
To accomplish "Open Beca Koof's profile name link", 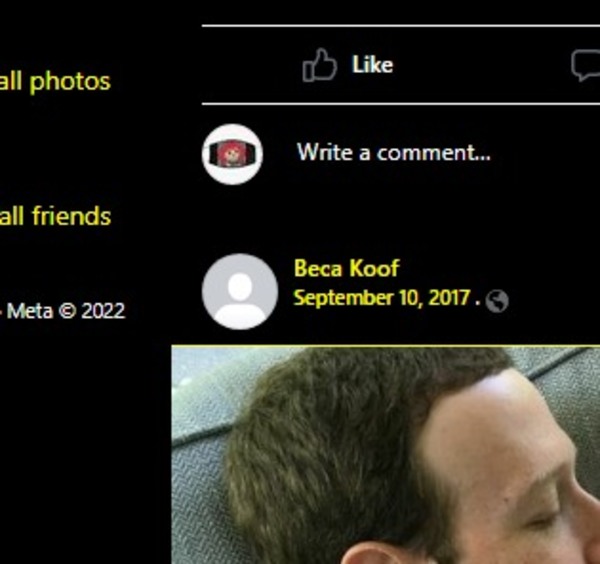I will click(347, 268).
